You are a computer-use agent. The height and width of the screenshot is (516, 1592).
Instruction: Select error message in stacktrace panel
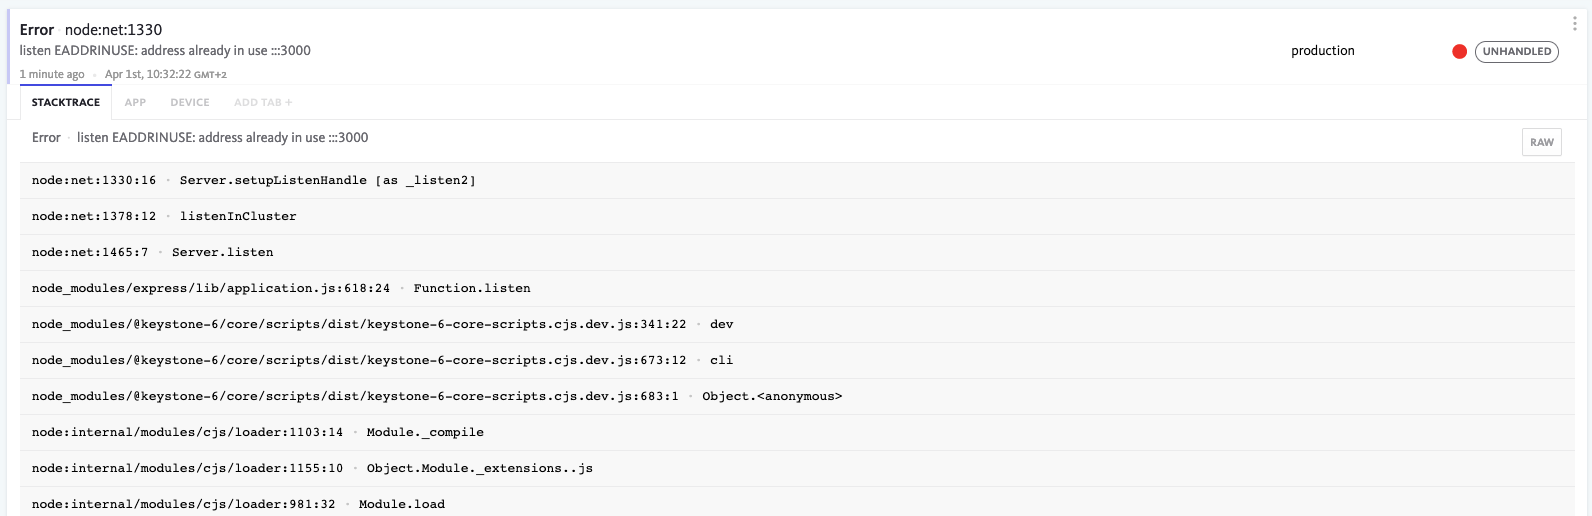click(x=222, y=138)
